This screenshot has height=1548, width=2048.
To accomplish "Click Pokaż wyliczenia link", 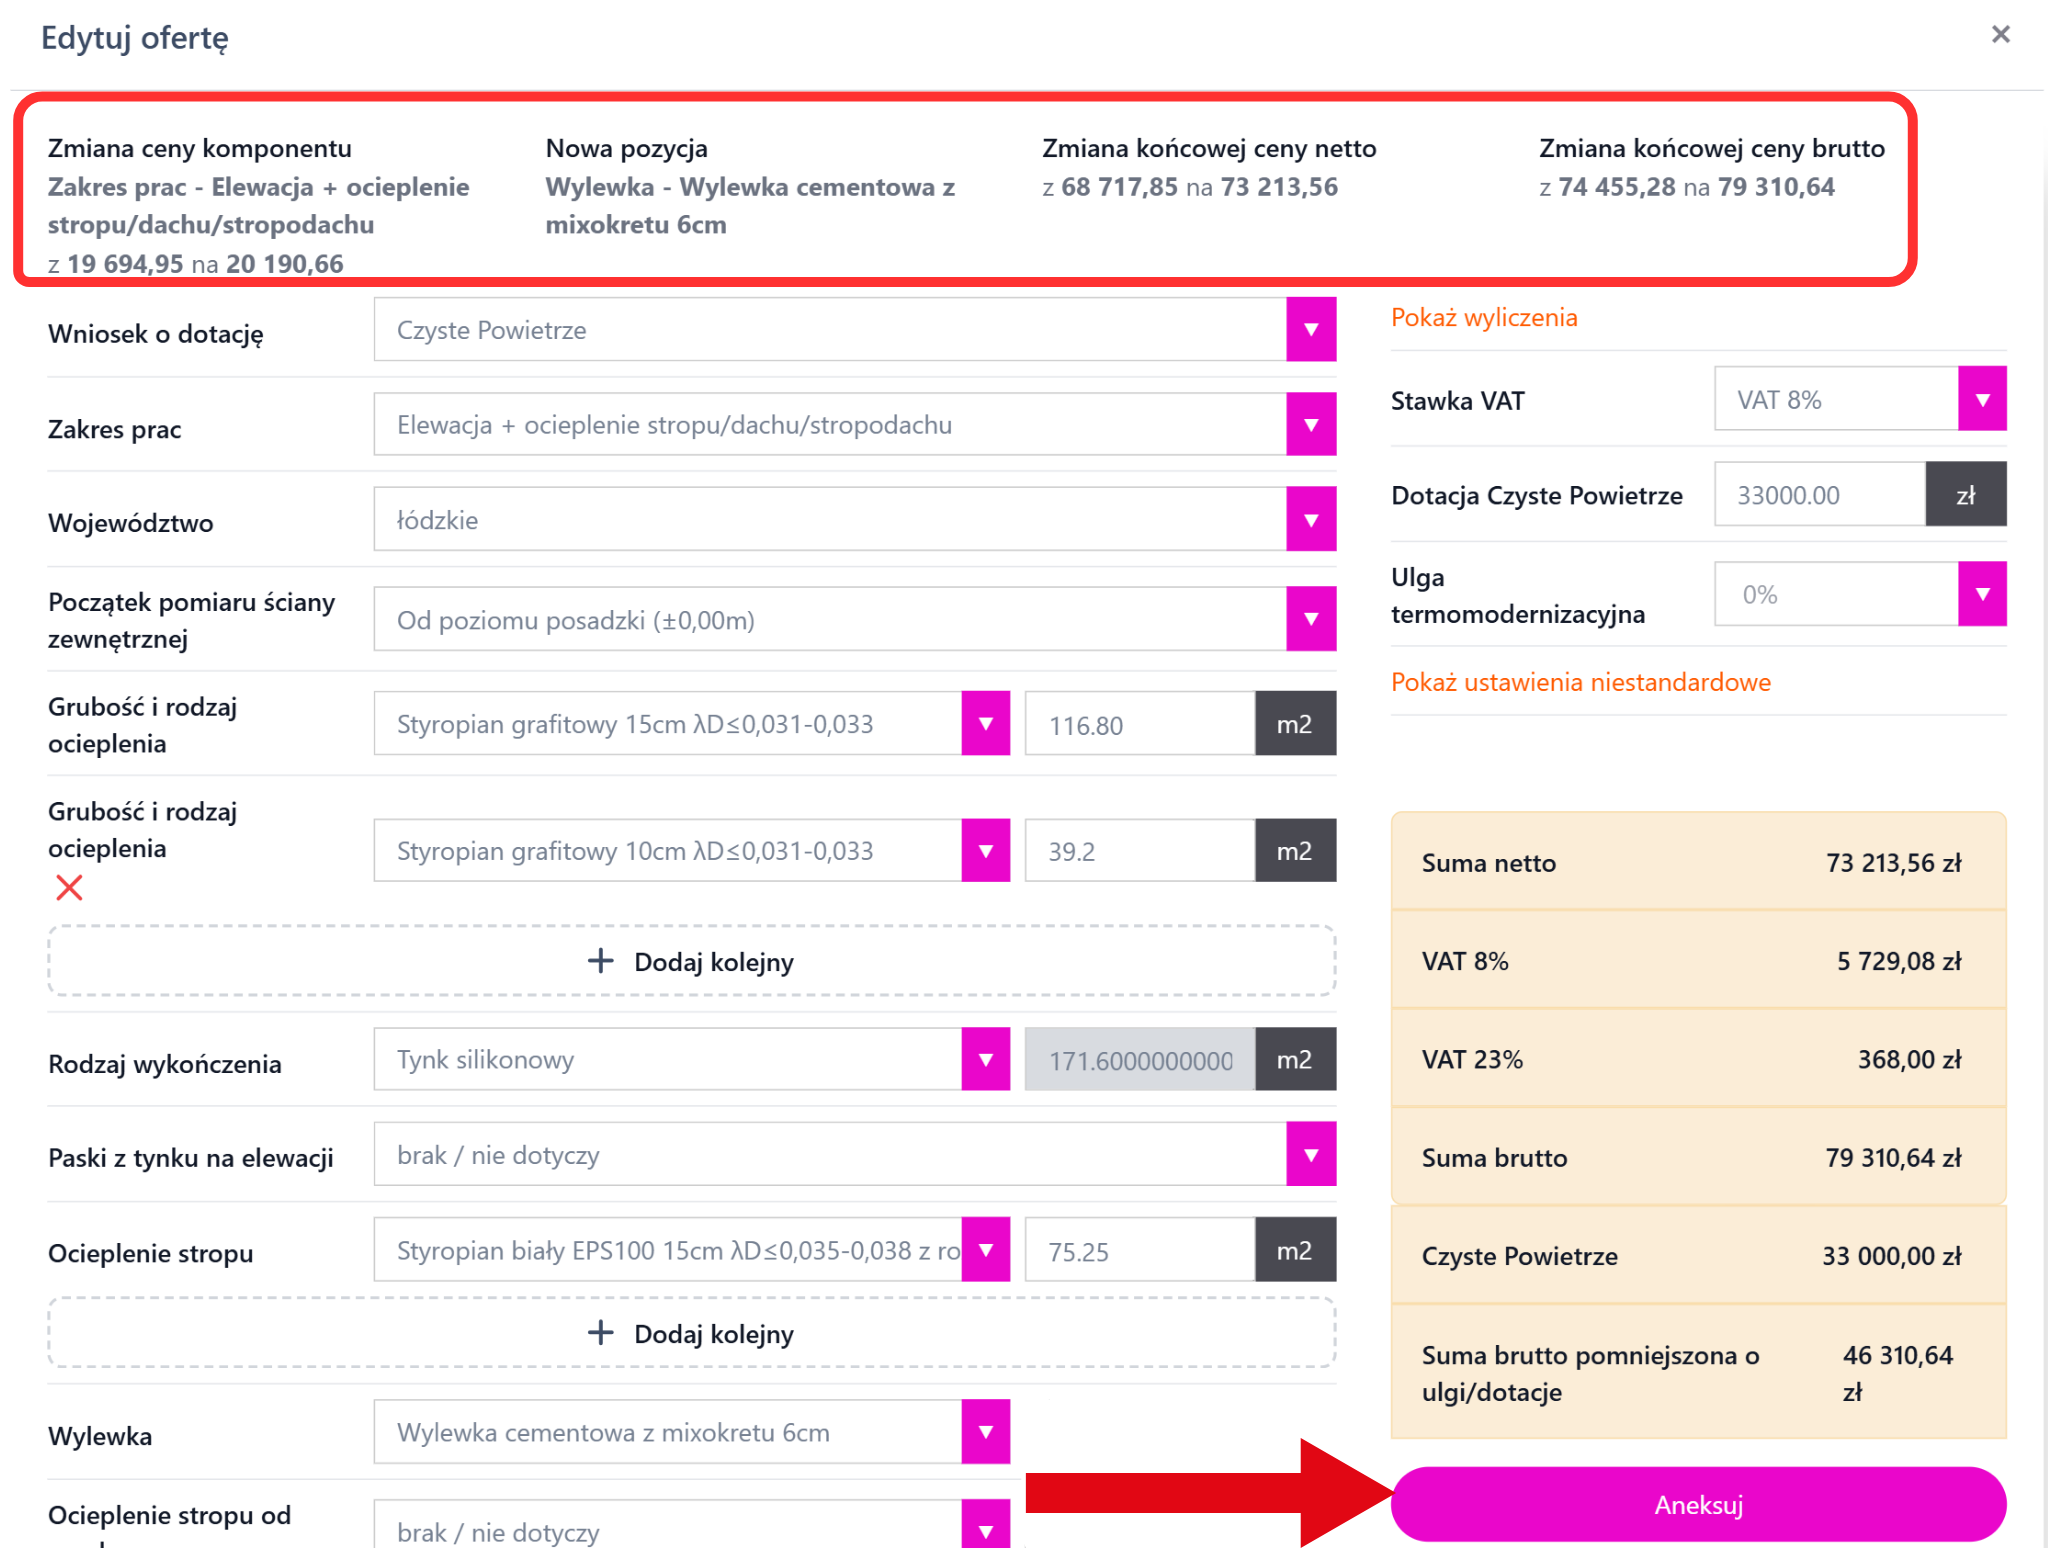I will (1484, 318).
